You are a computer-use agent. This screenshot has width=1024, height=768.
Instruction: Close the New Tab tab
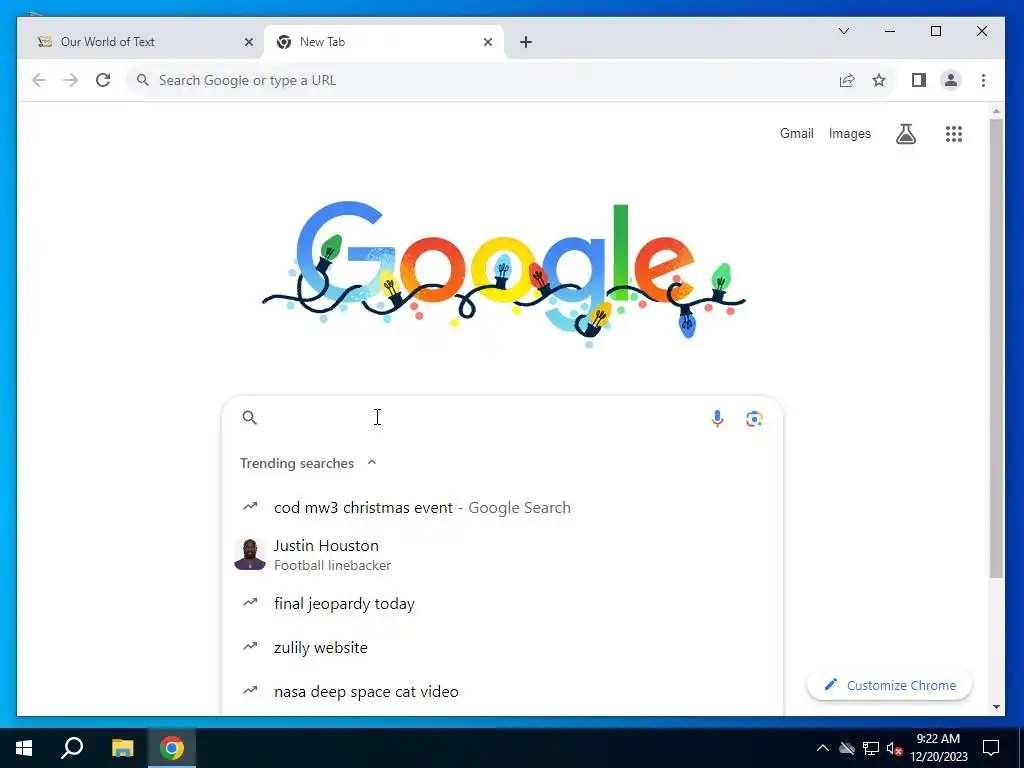[488, 42]
